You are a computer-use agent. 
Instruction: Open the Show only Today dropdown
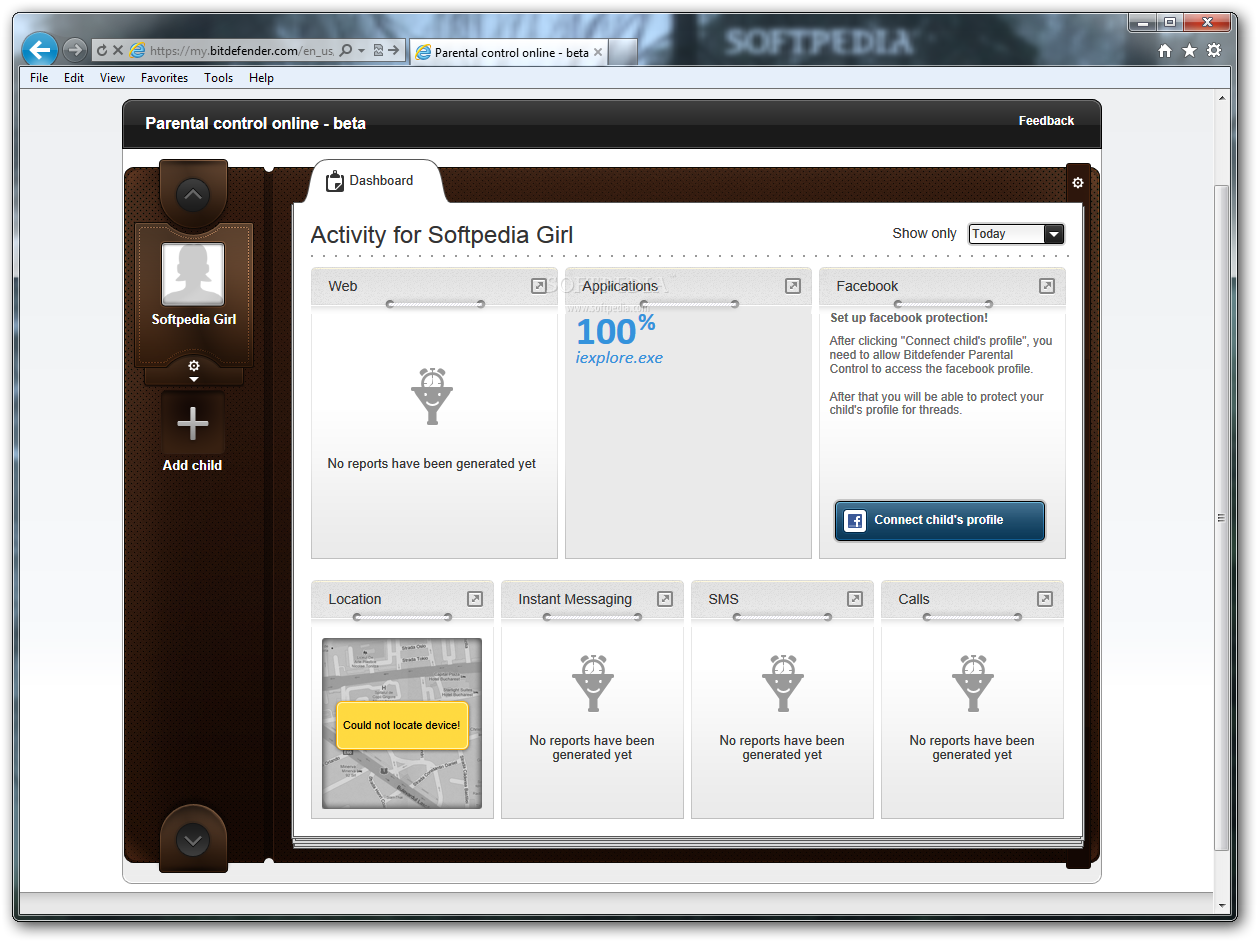coord(1016,234)
